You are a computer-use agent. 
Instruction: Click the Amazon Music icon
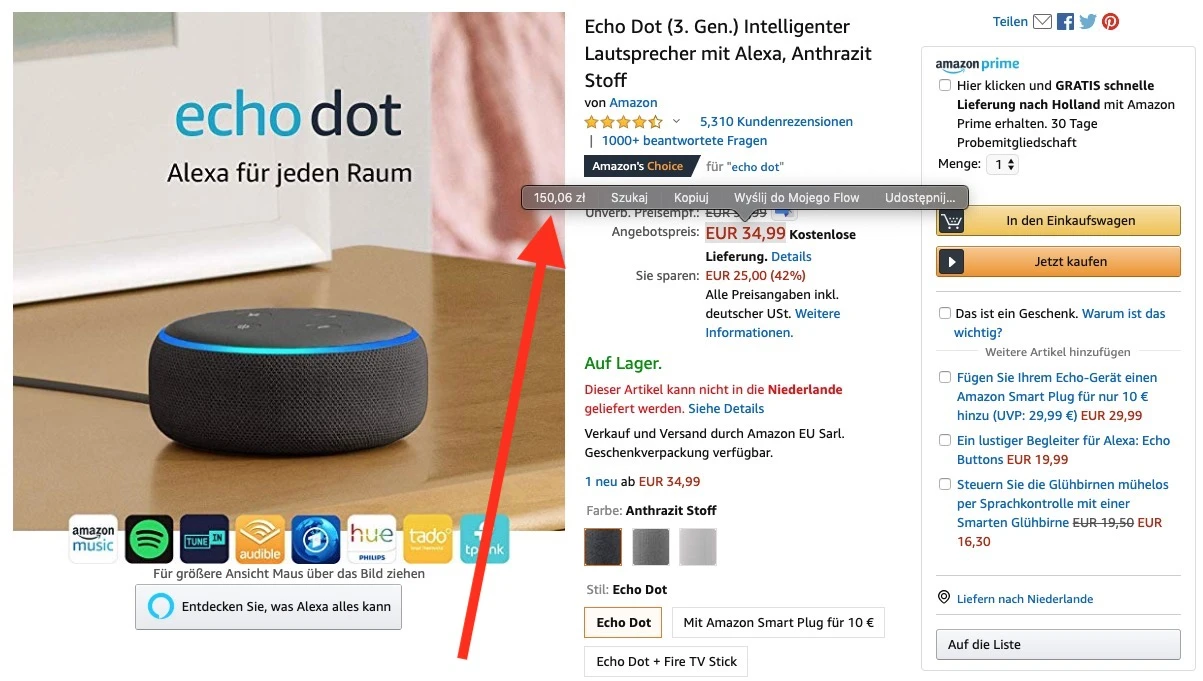tap(93, 539)
